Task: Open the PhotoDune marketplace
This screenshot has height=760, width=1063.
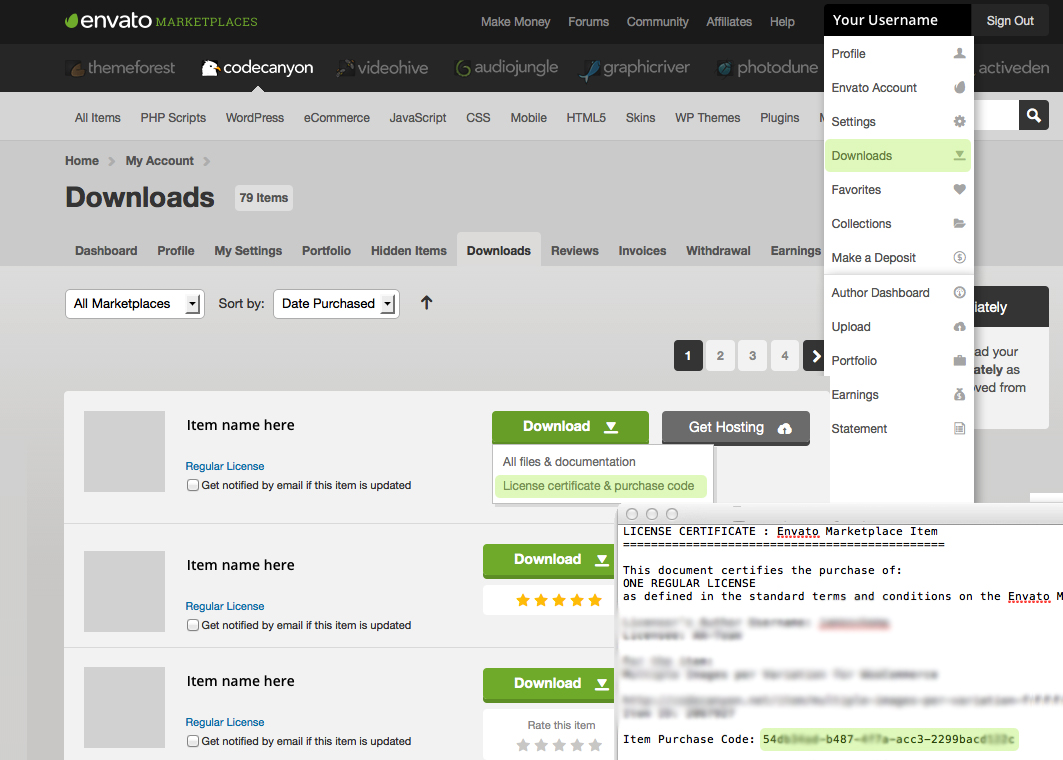Action: 767,68
